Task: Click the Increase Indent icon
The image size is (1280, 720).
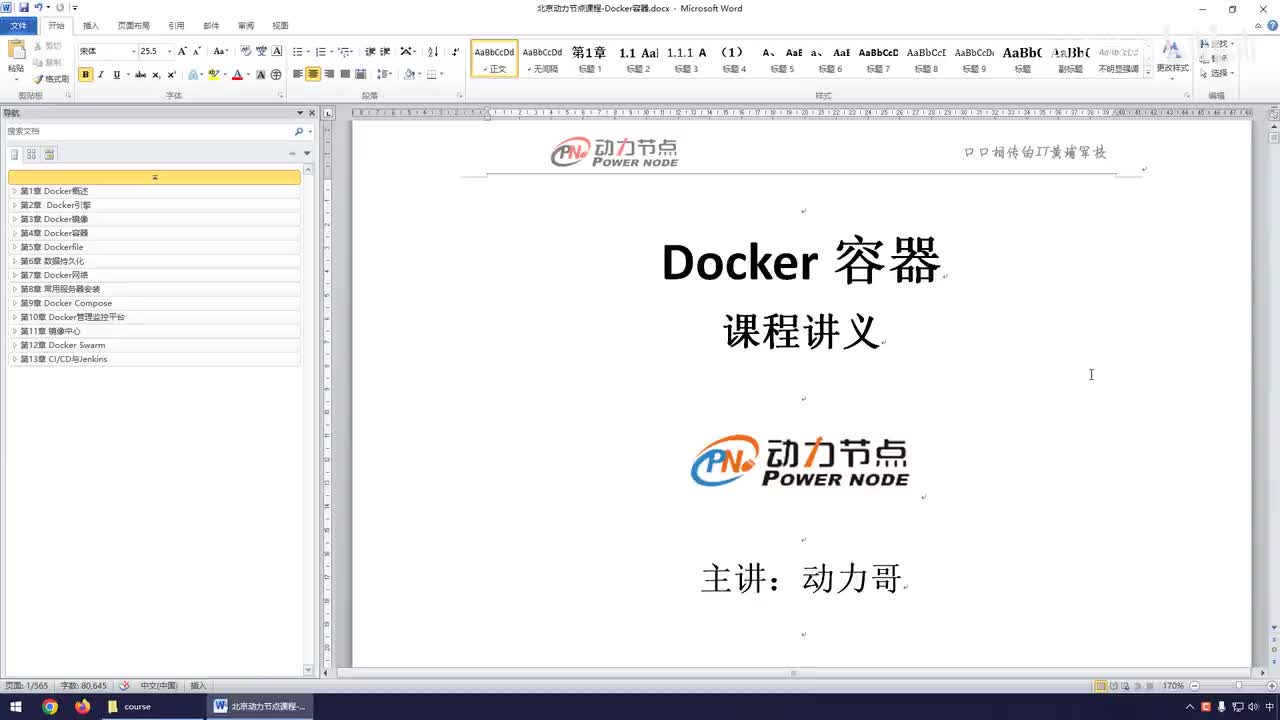Action: pyautogui.click(x=385, y=51)
